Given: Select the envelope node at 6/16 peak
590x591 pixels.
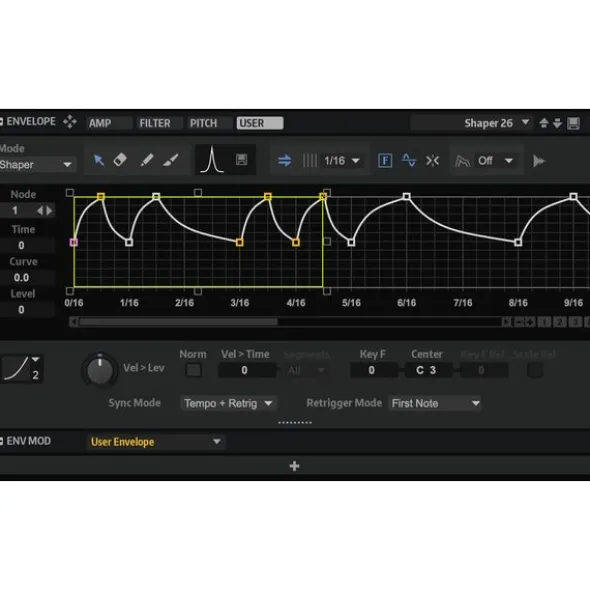Looking at the screenshot, I should pos(406,196).
